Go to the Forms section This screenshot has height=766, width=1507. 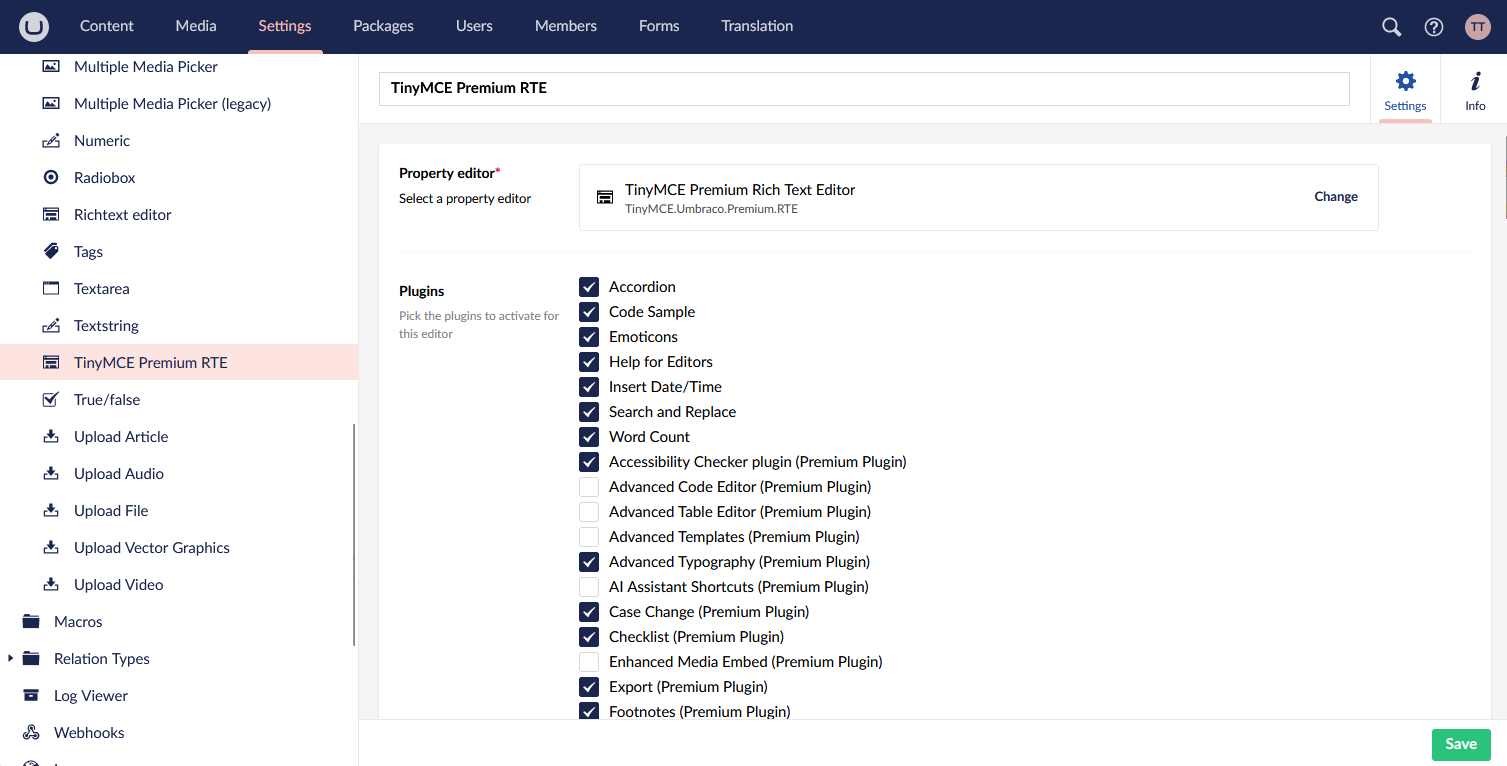(x=659, y=26)
